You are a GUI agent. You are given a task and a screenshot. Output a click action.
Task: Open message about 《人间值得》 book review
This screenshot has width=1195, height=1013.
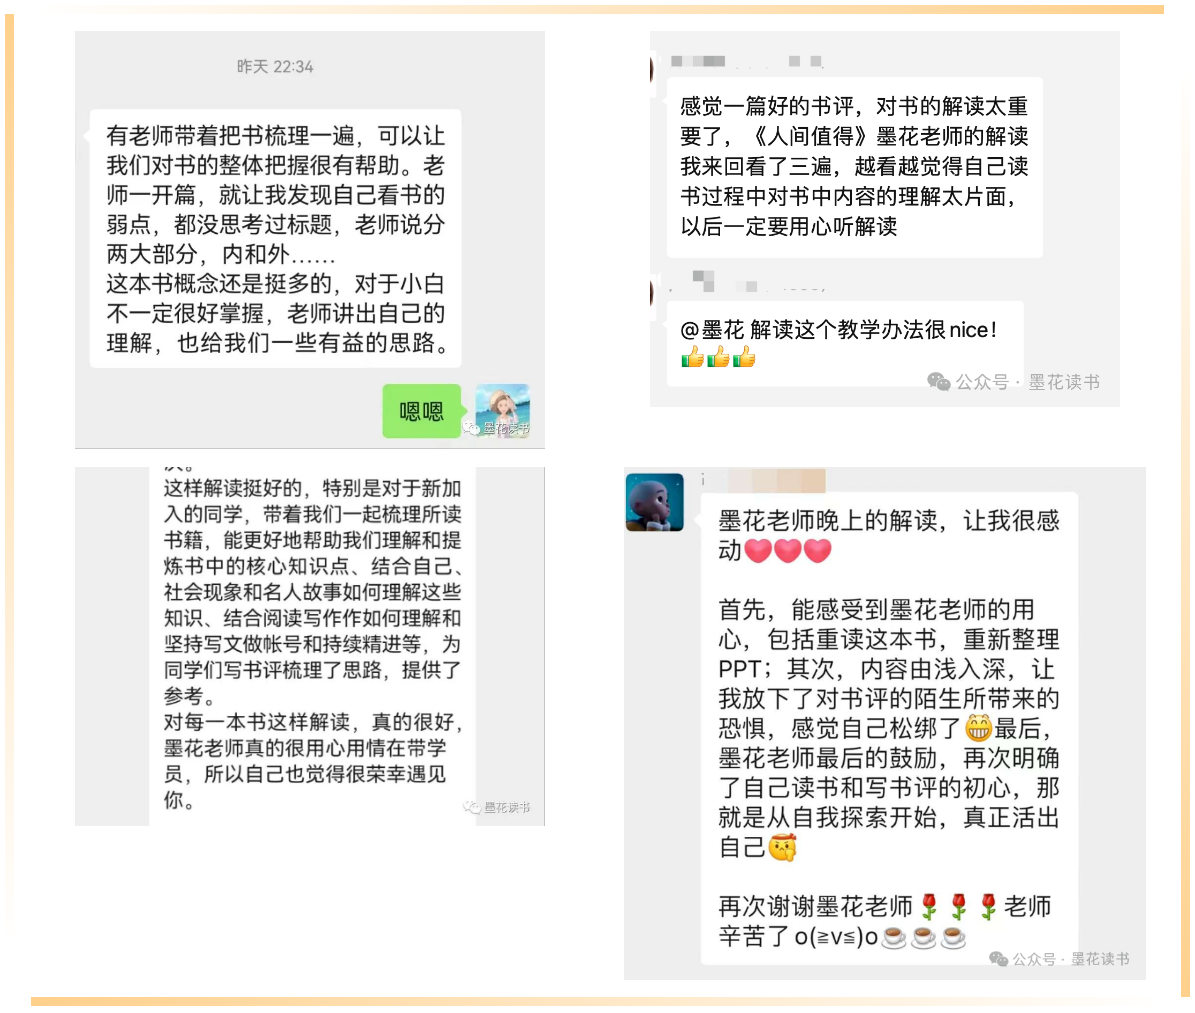pos(854,166)
